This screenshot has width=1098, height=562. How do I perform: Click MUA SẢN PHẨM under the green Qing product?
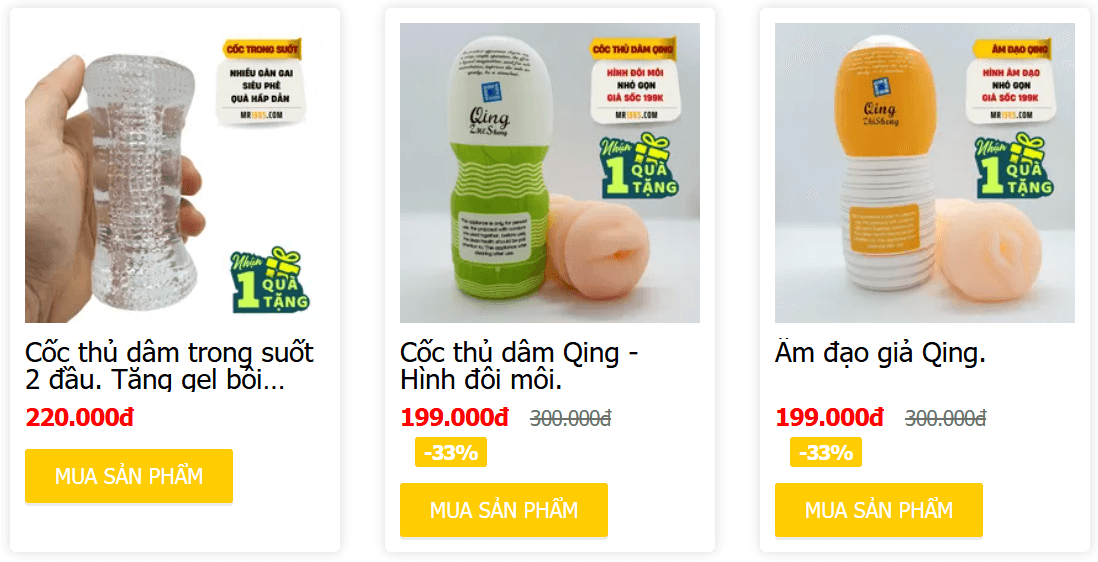[503, 510]
